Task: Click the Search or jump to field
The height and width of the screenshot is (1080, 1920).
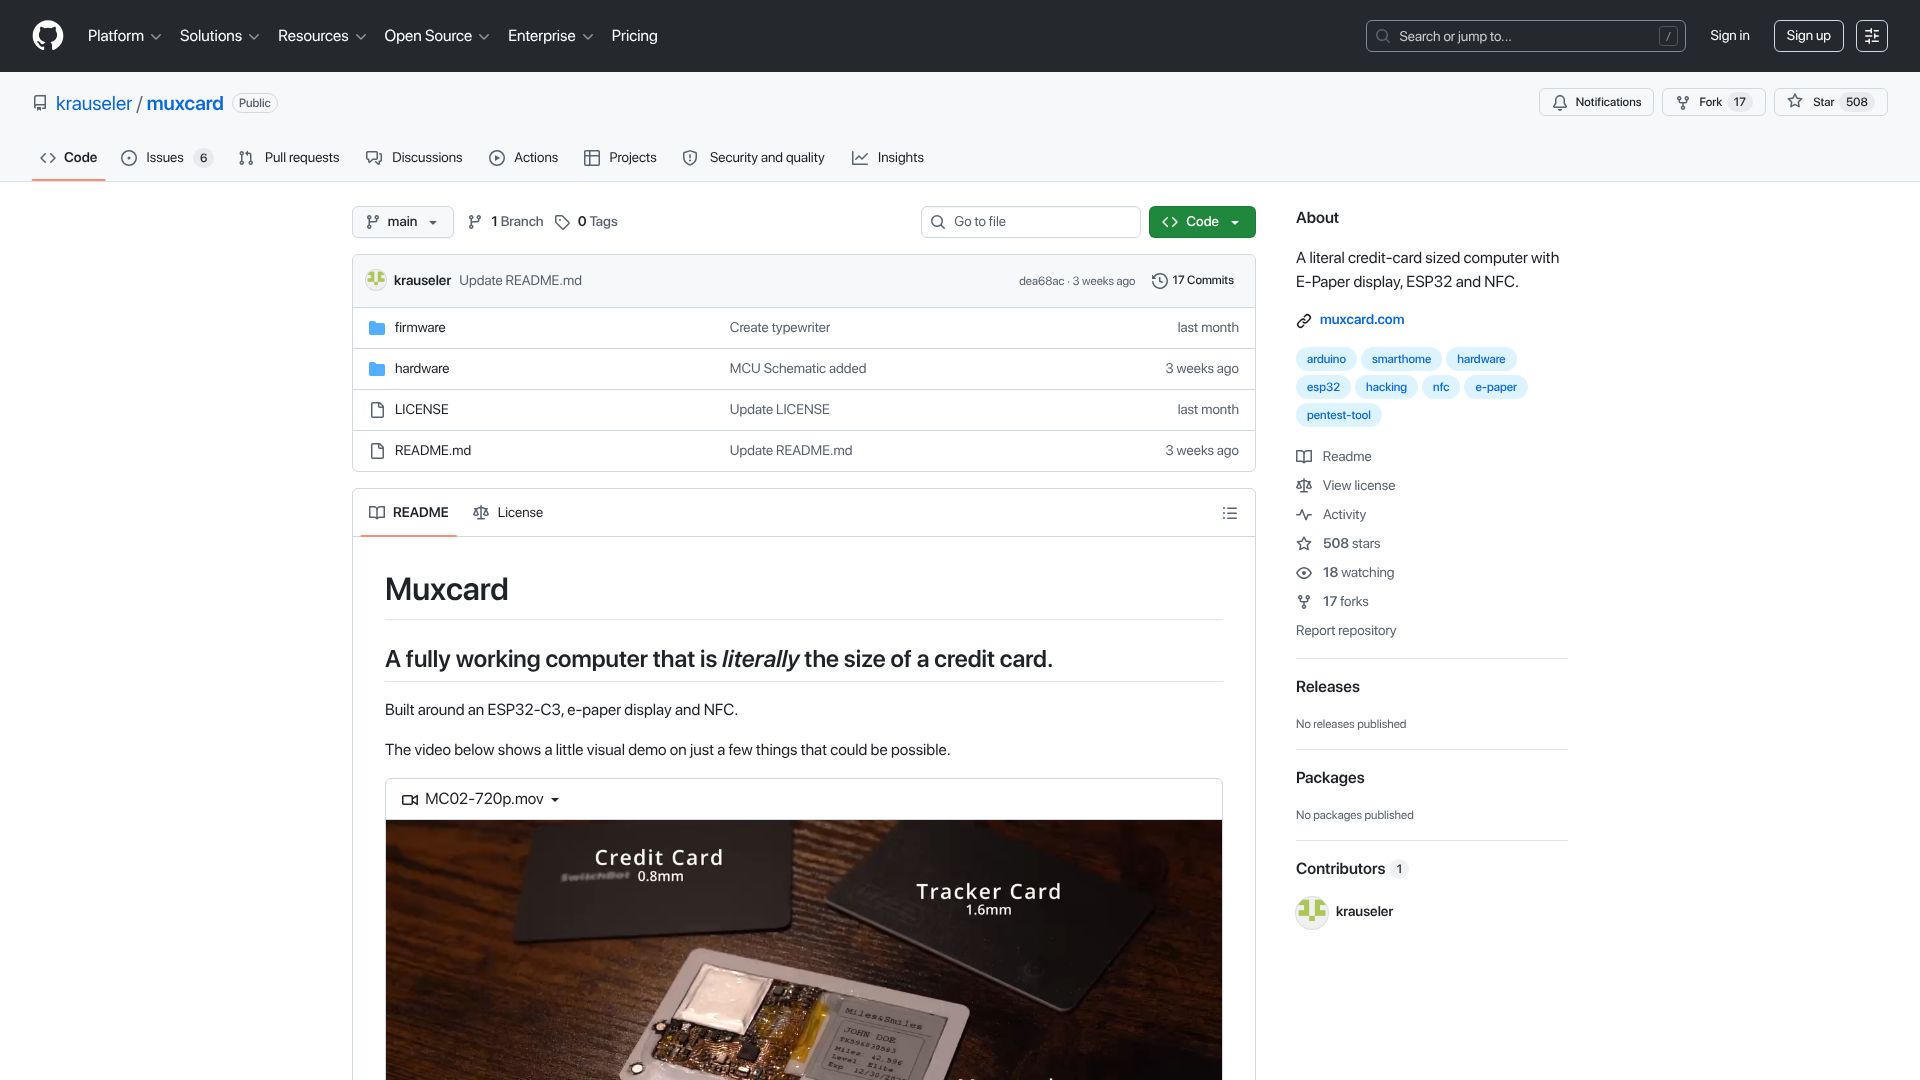Action: [1525, 36]
